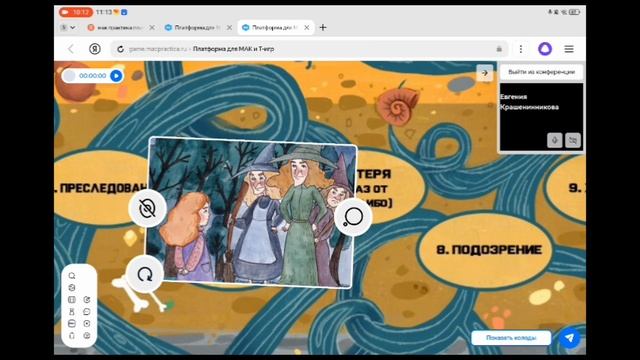Open the browser hamburger menu
The image size is (640, 360).
[x=569, y=49]
